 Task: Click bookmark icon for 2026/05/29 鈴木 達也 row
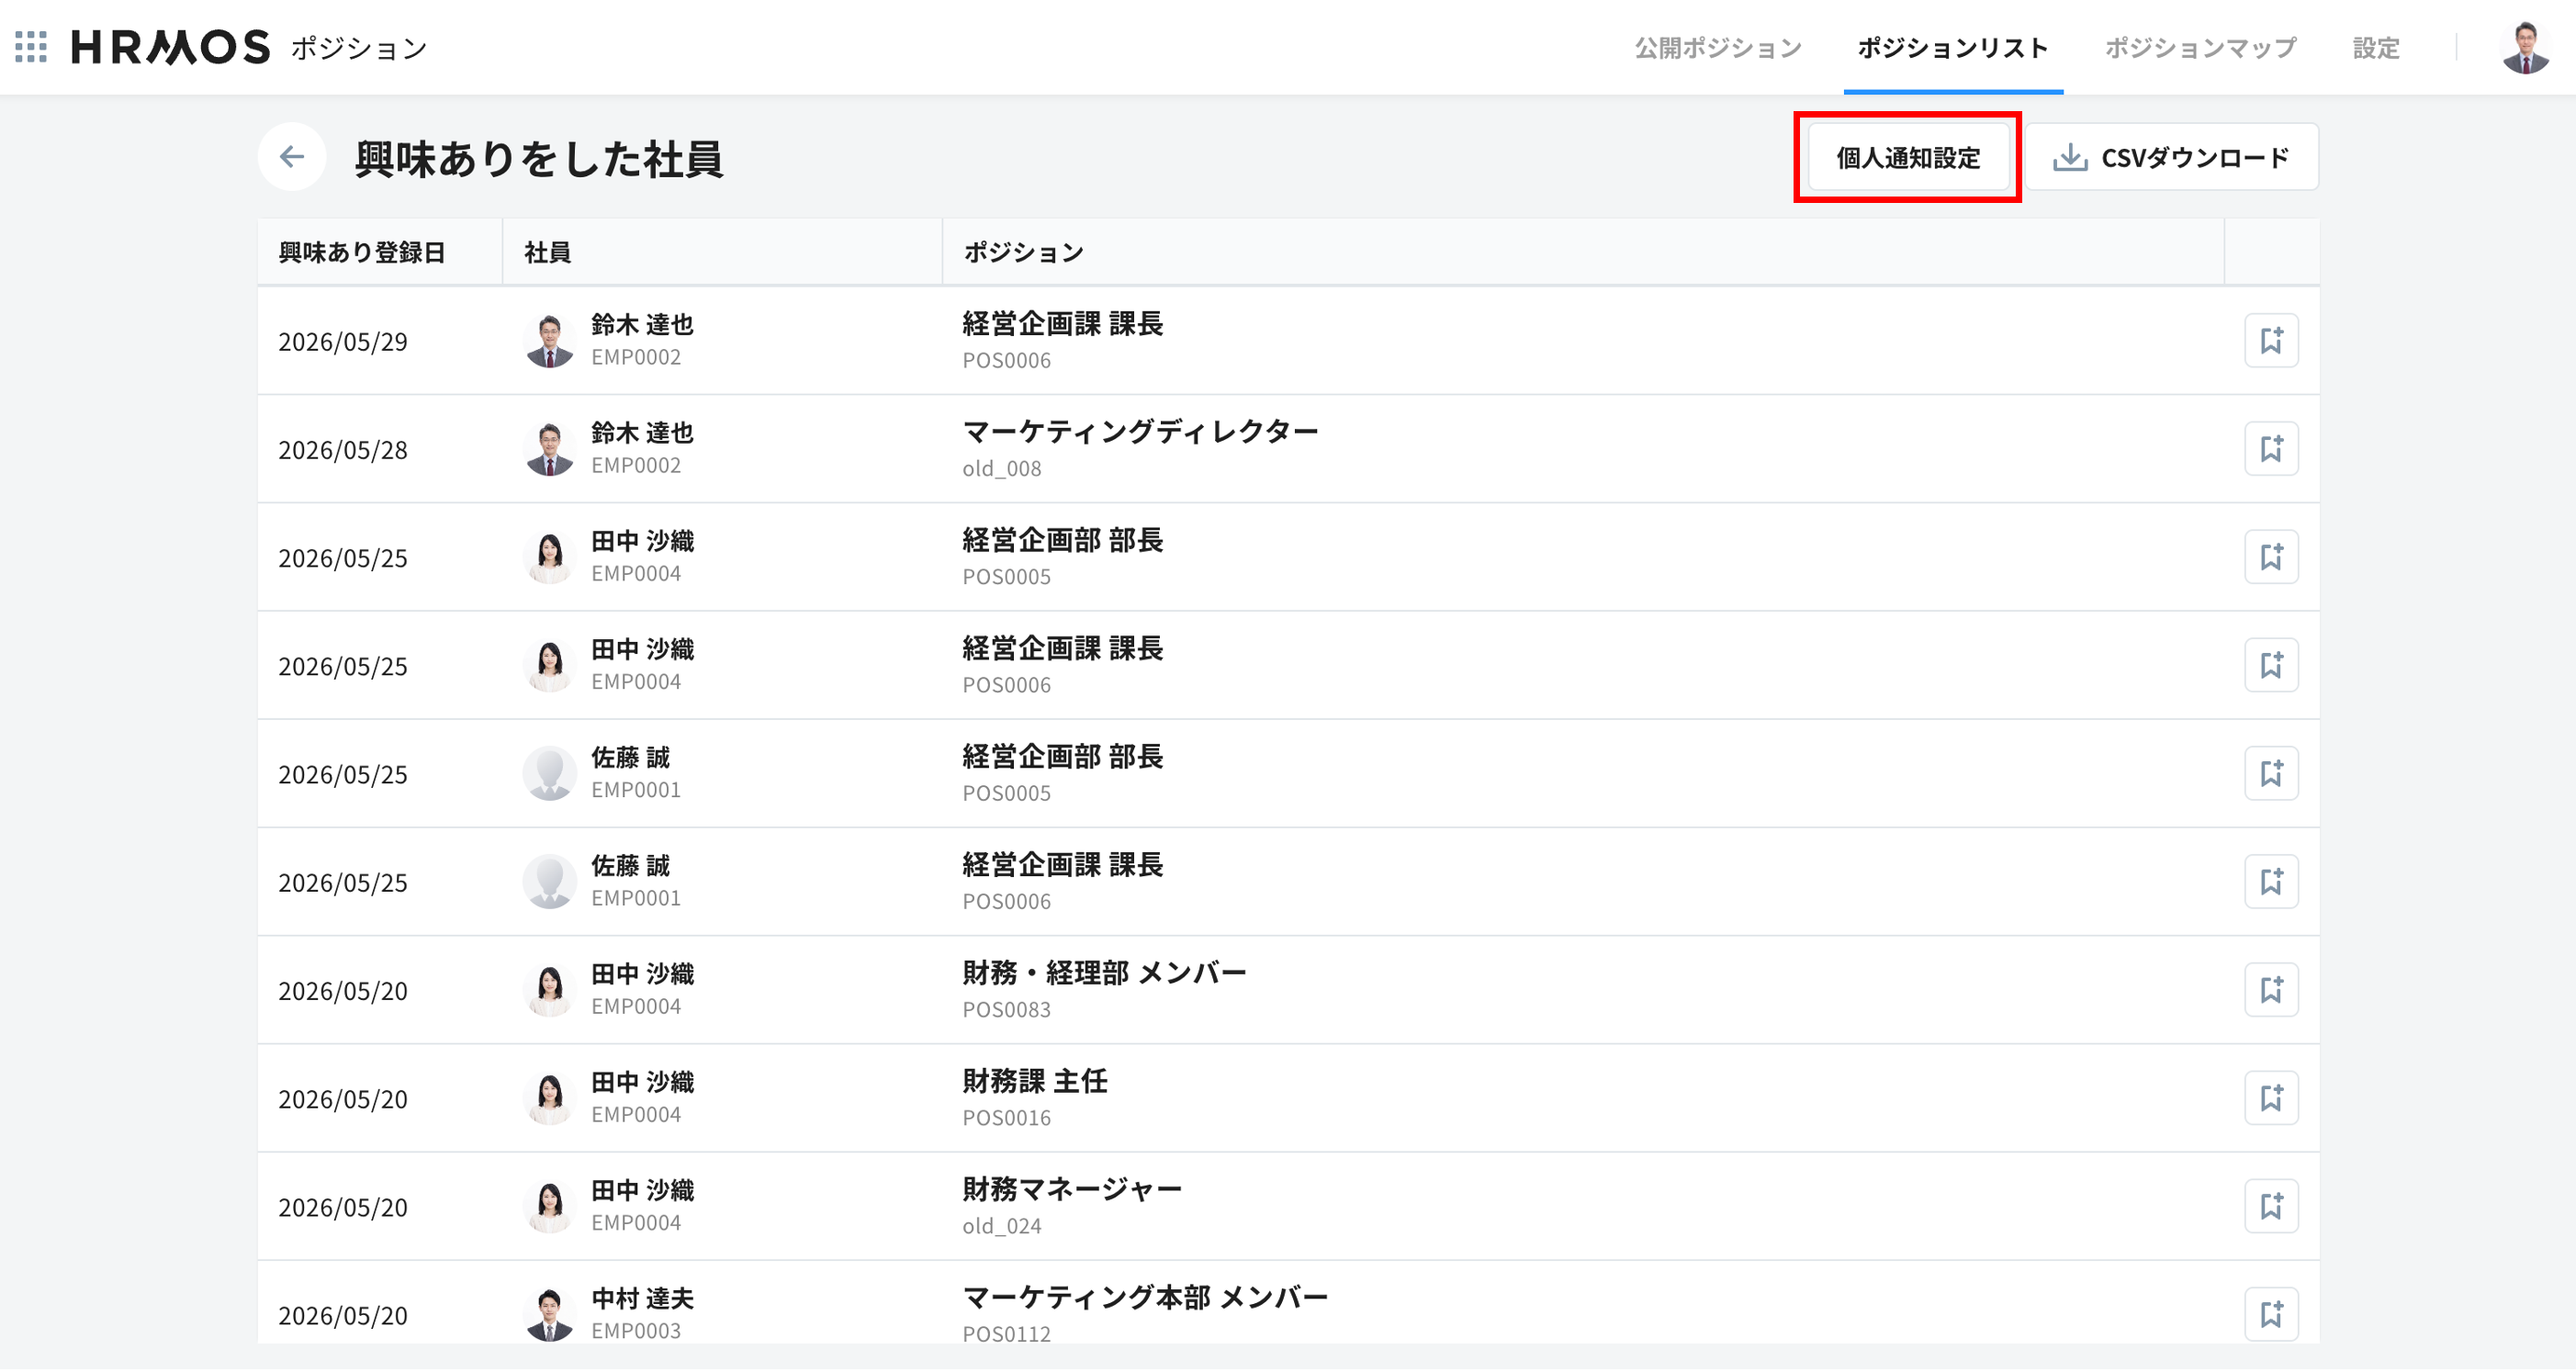coord(2271,341)
